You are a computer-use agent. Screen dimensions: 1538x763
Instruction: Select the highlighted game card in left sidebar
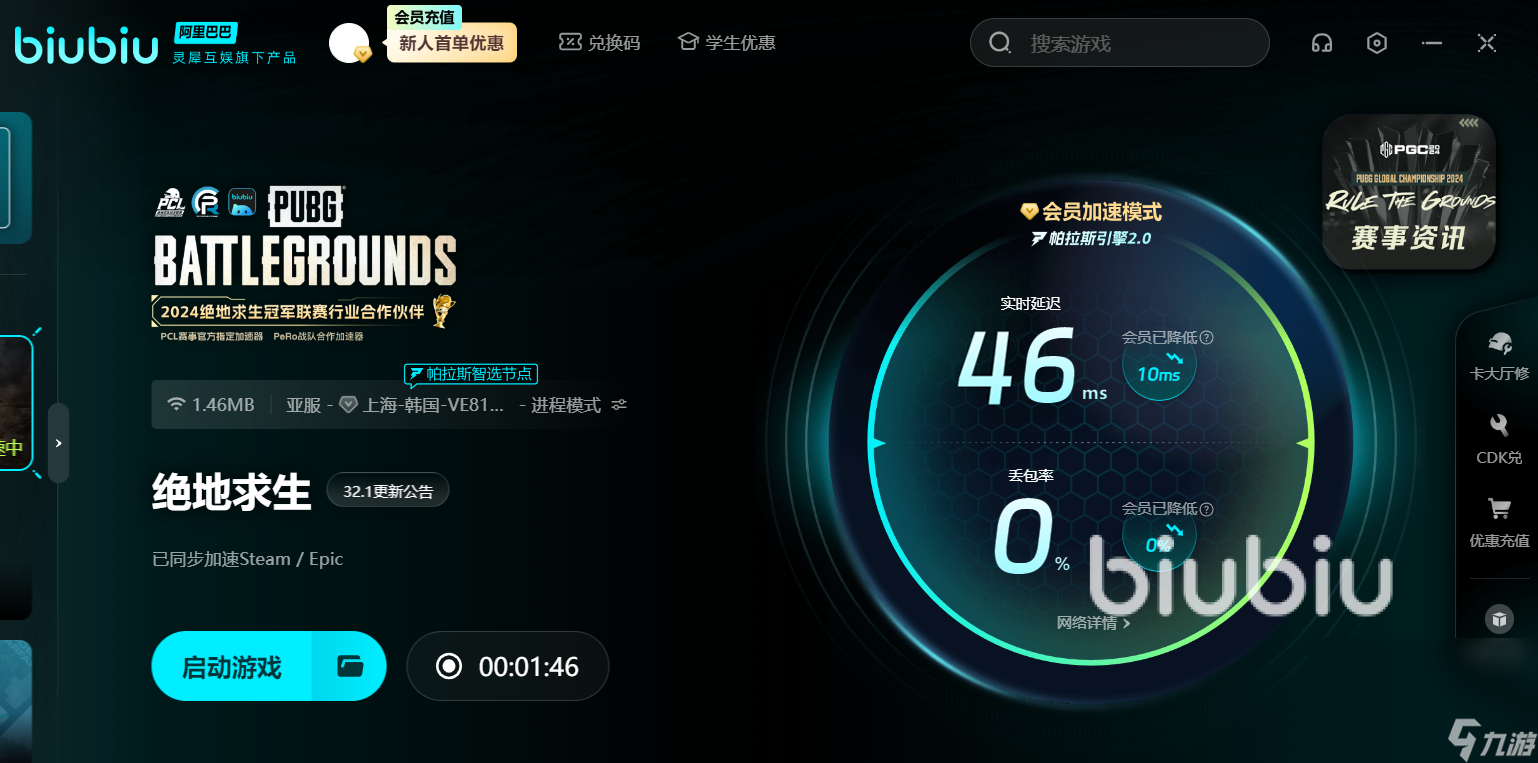click(16, 403)
